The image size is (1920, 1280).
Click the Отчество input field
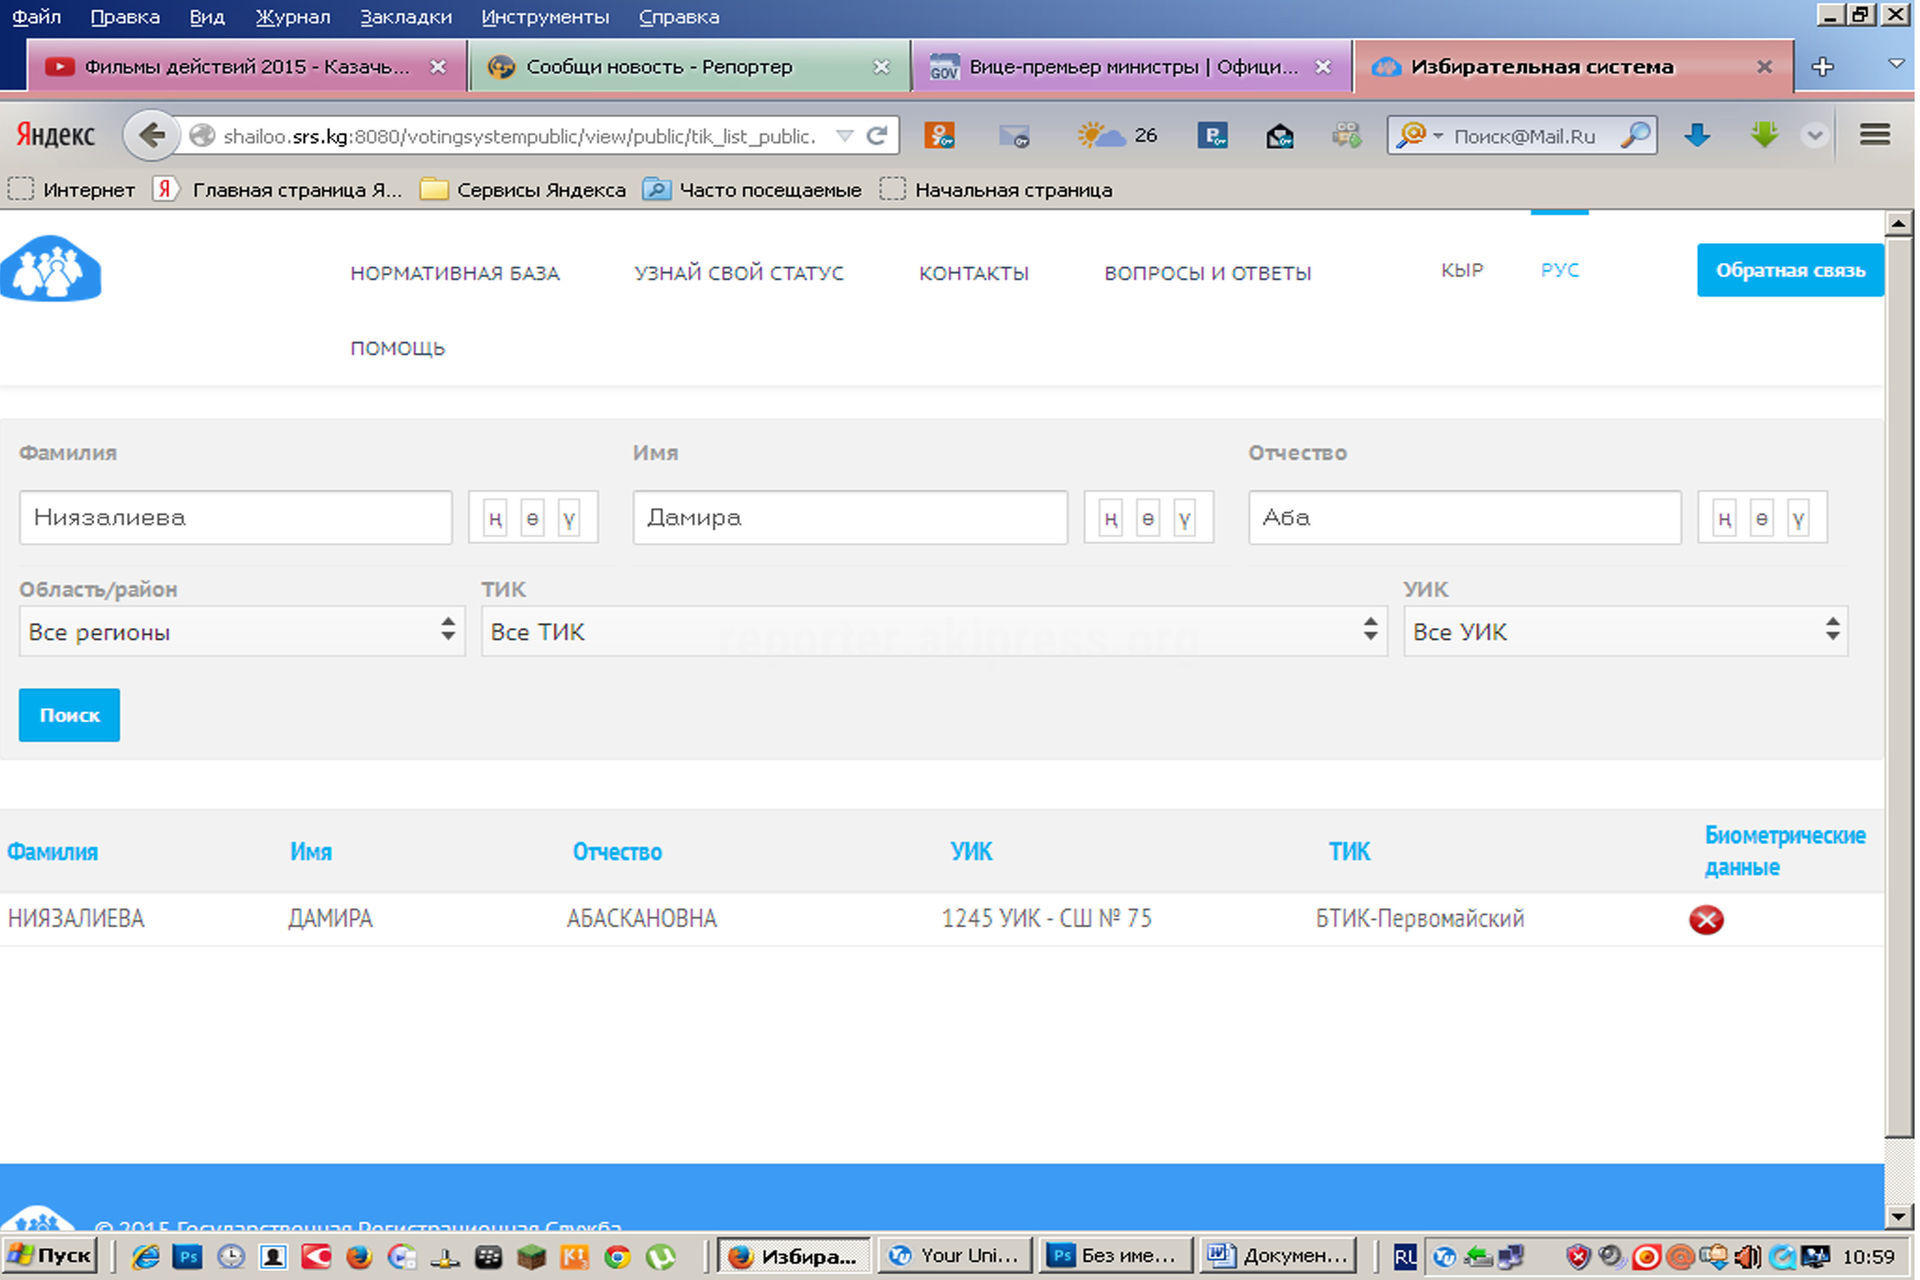(x=1464, y=517)
